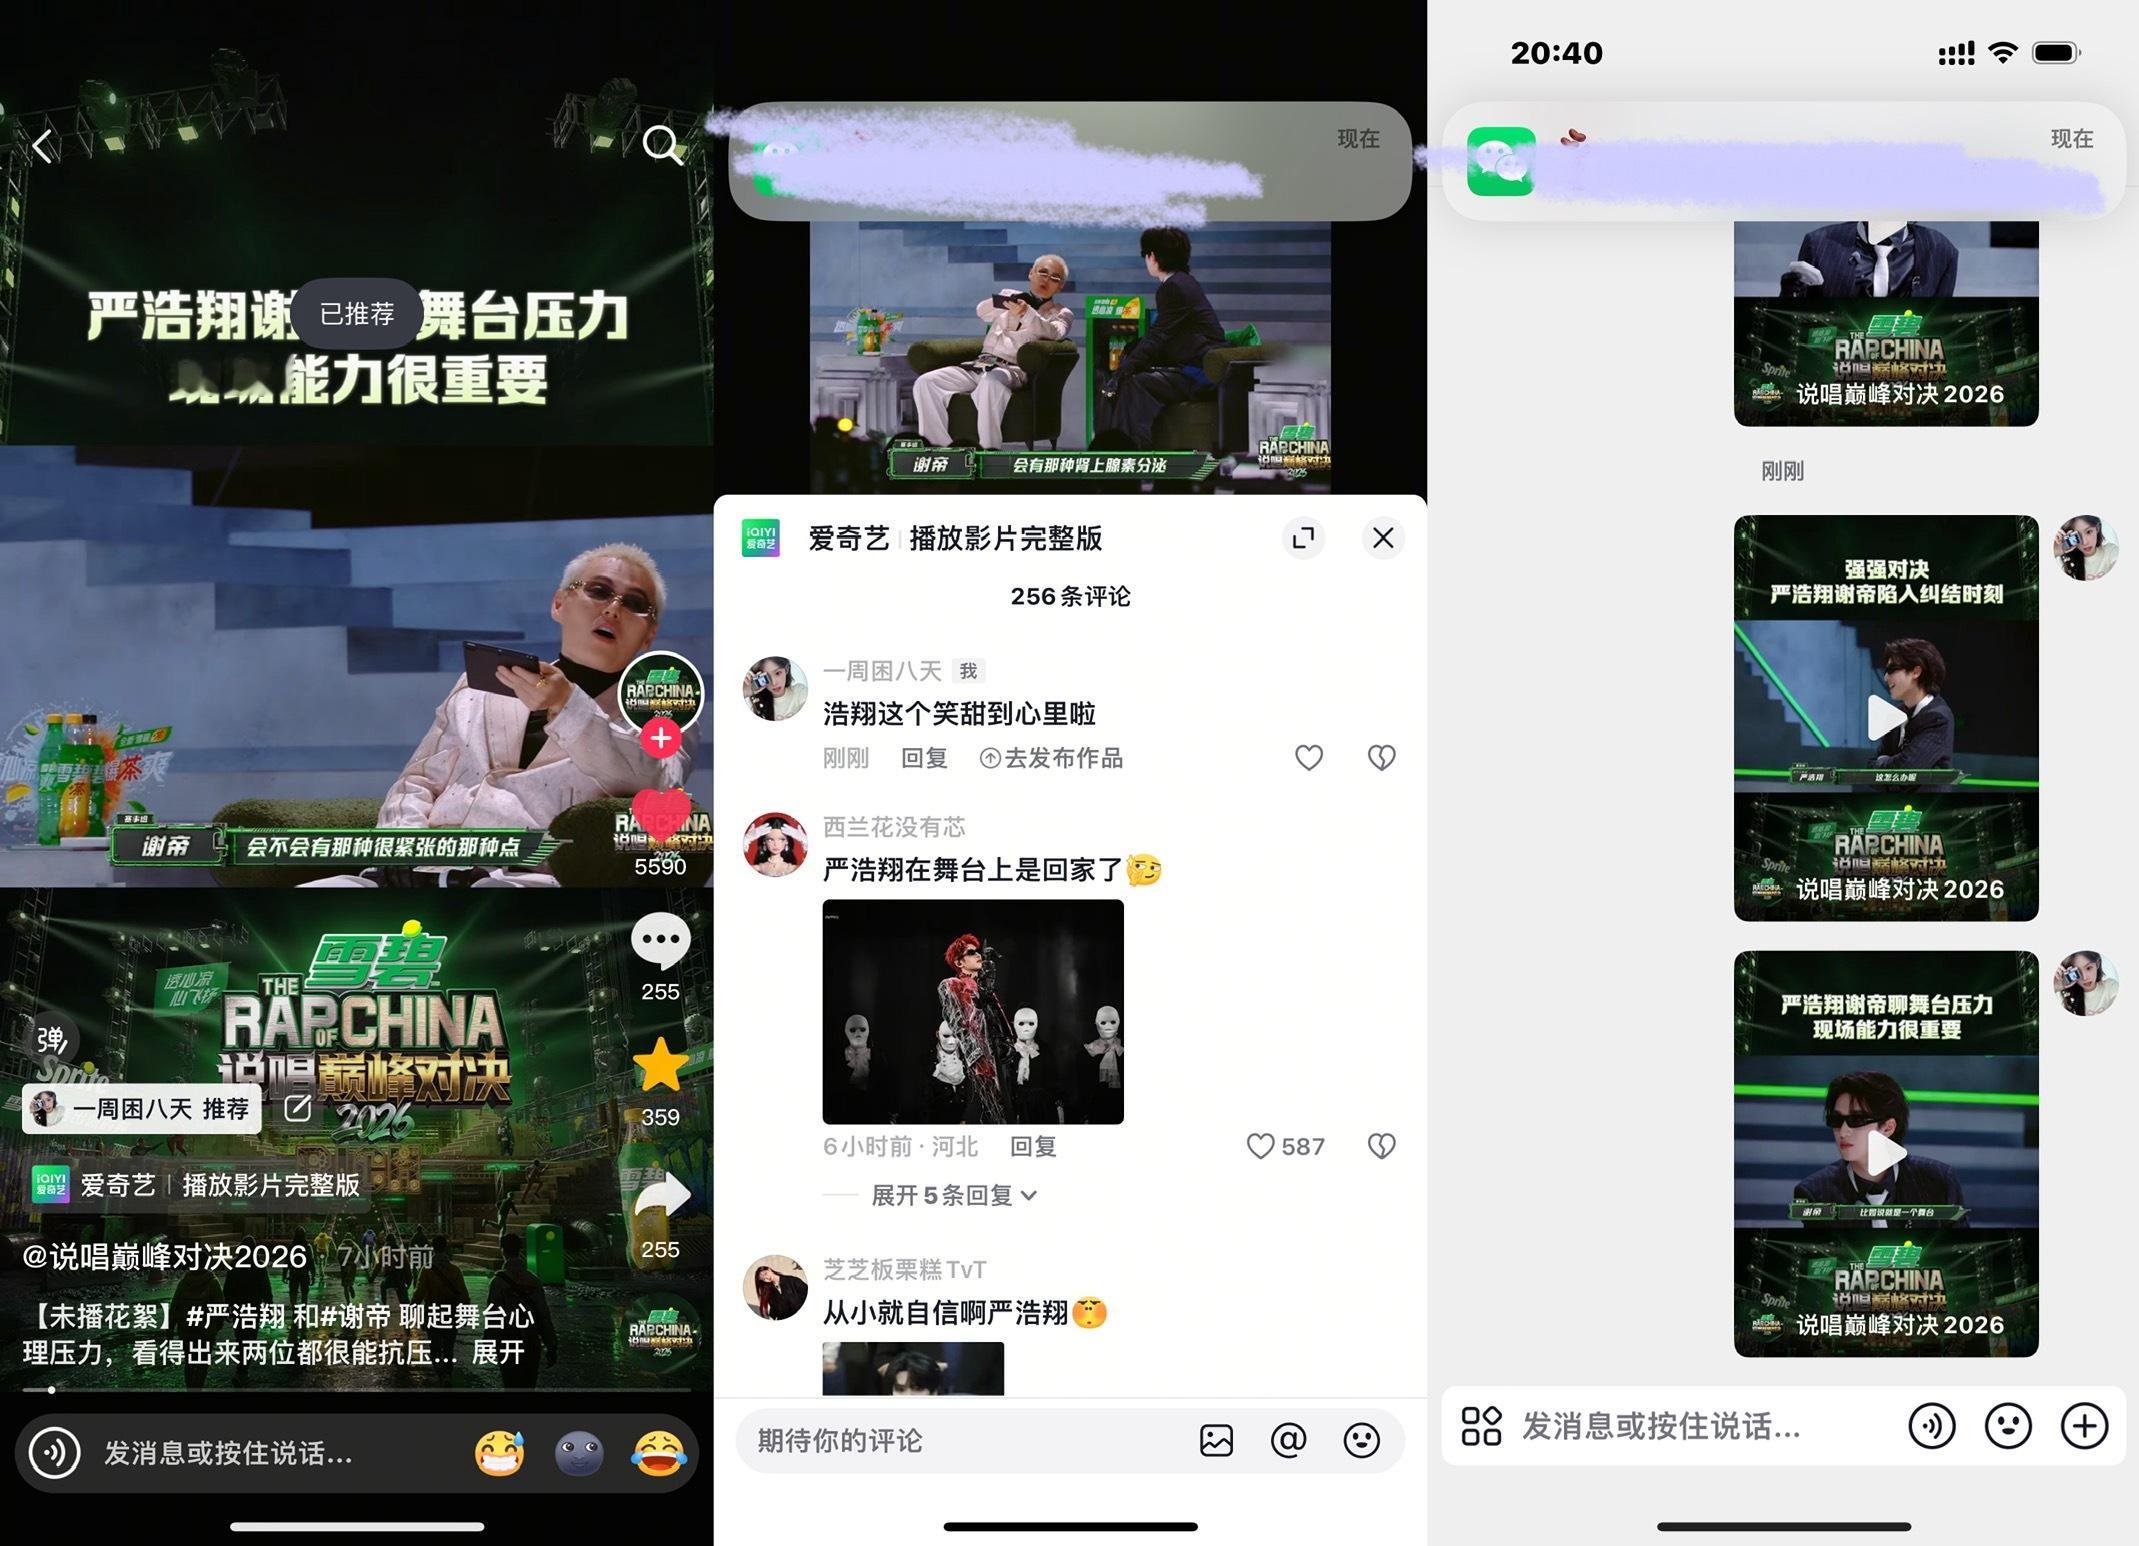Open the WeChat notification banner in the chat screen

click(x=1784, y=161)
